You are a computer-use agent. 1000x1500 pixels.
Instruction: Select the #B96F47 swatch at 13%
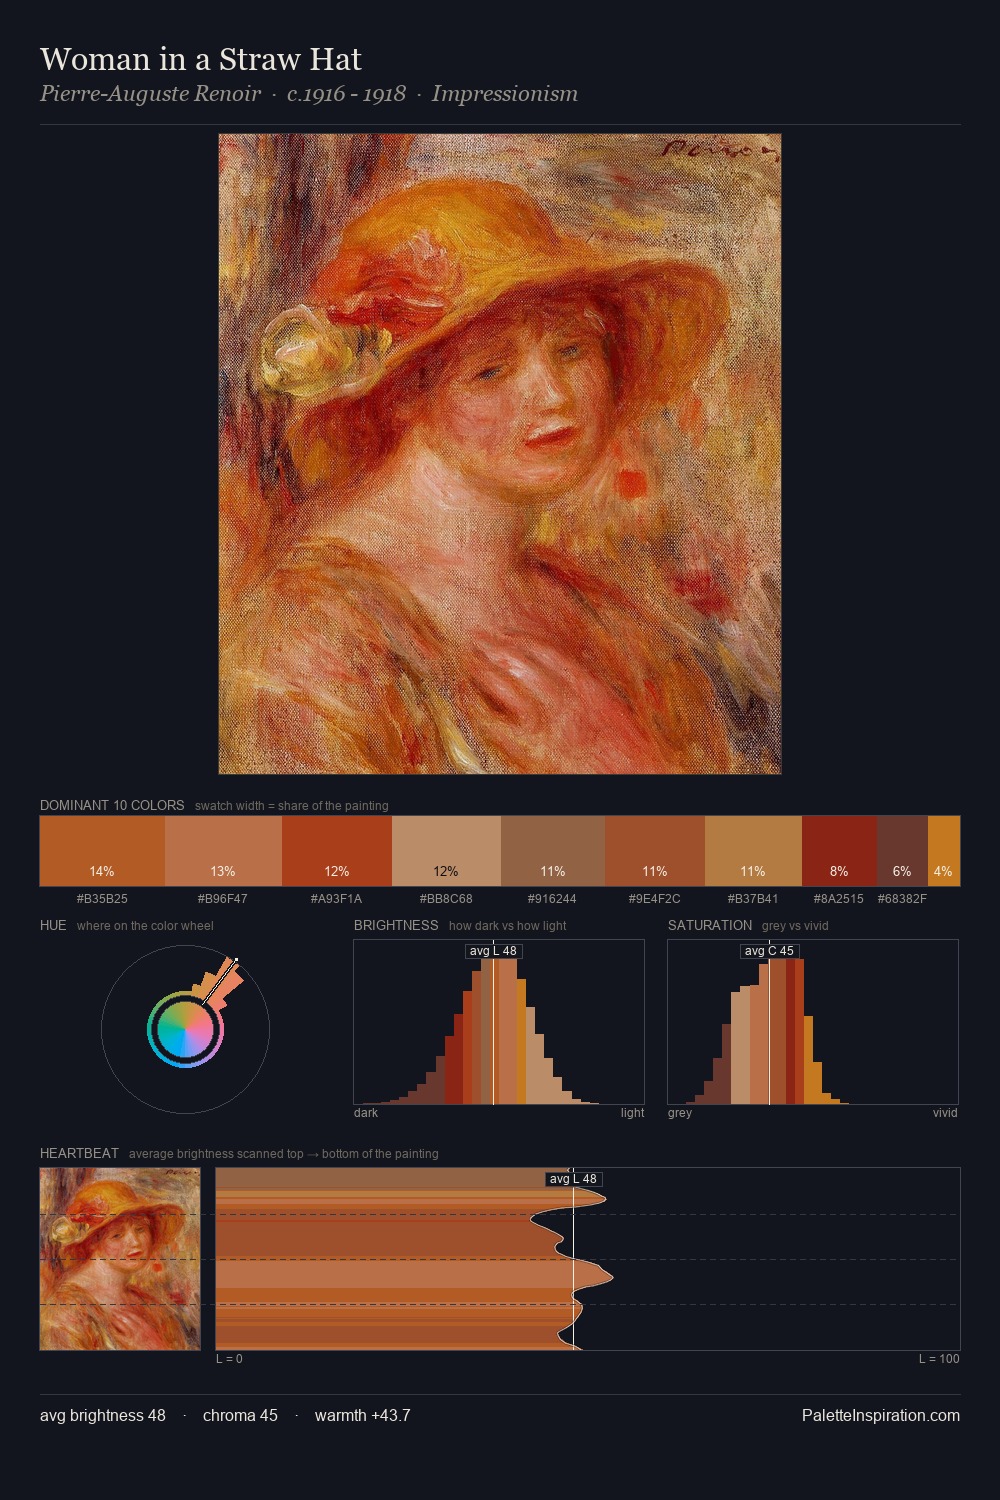pyautogui.click(x=223, y=851)
